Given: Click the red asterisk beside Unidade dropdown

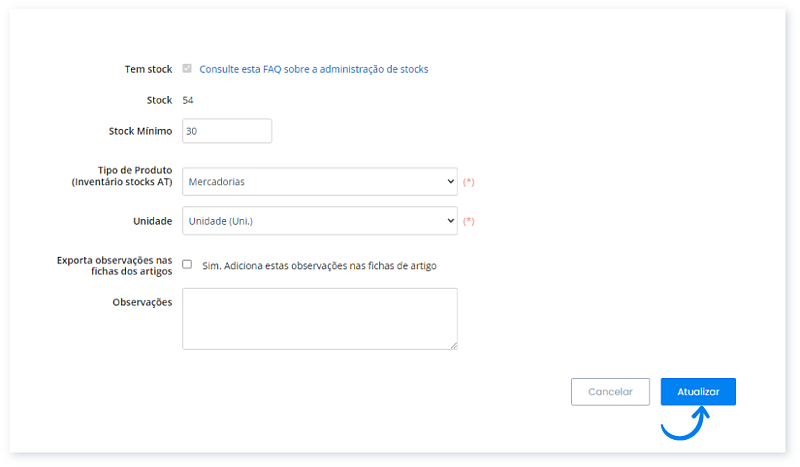Looking at the screenshot, I should pyautogui.click(x=468, y=221).
